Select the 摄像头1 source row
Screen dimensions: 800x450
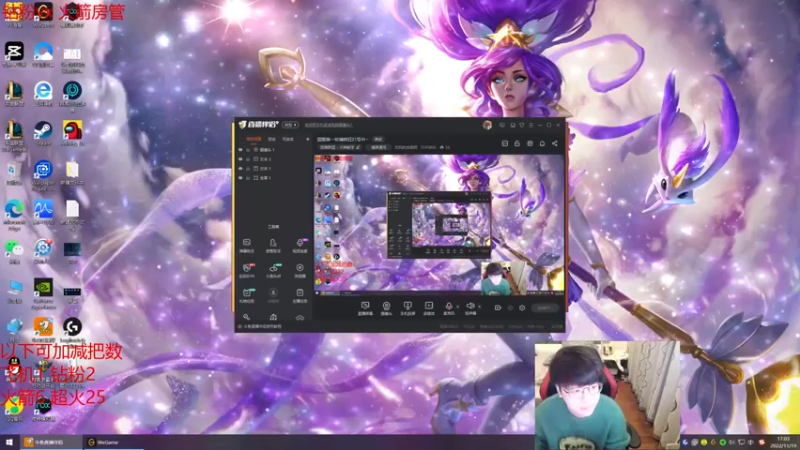point(273,150)
